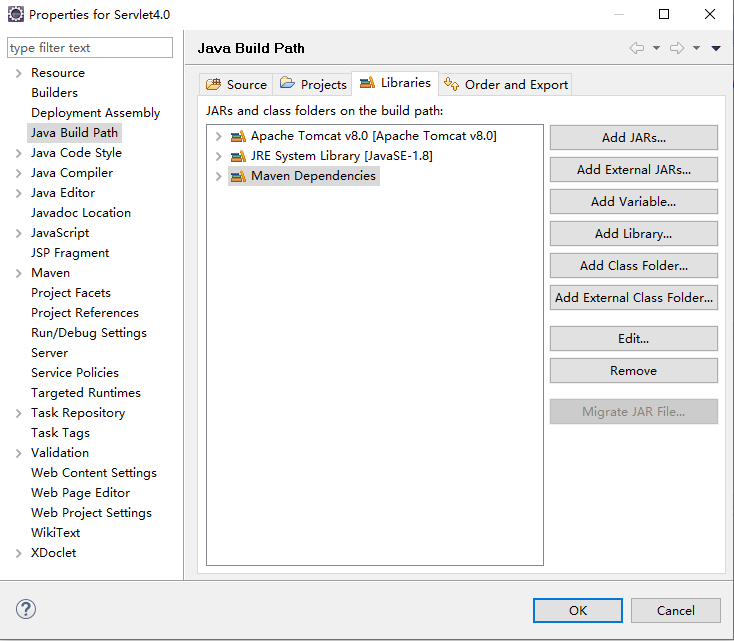The height and width of the screenshot is (641, 734).
Task: Expand the Apache Tomcat v8.0 entry
Action: tap(218, 136)
